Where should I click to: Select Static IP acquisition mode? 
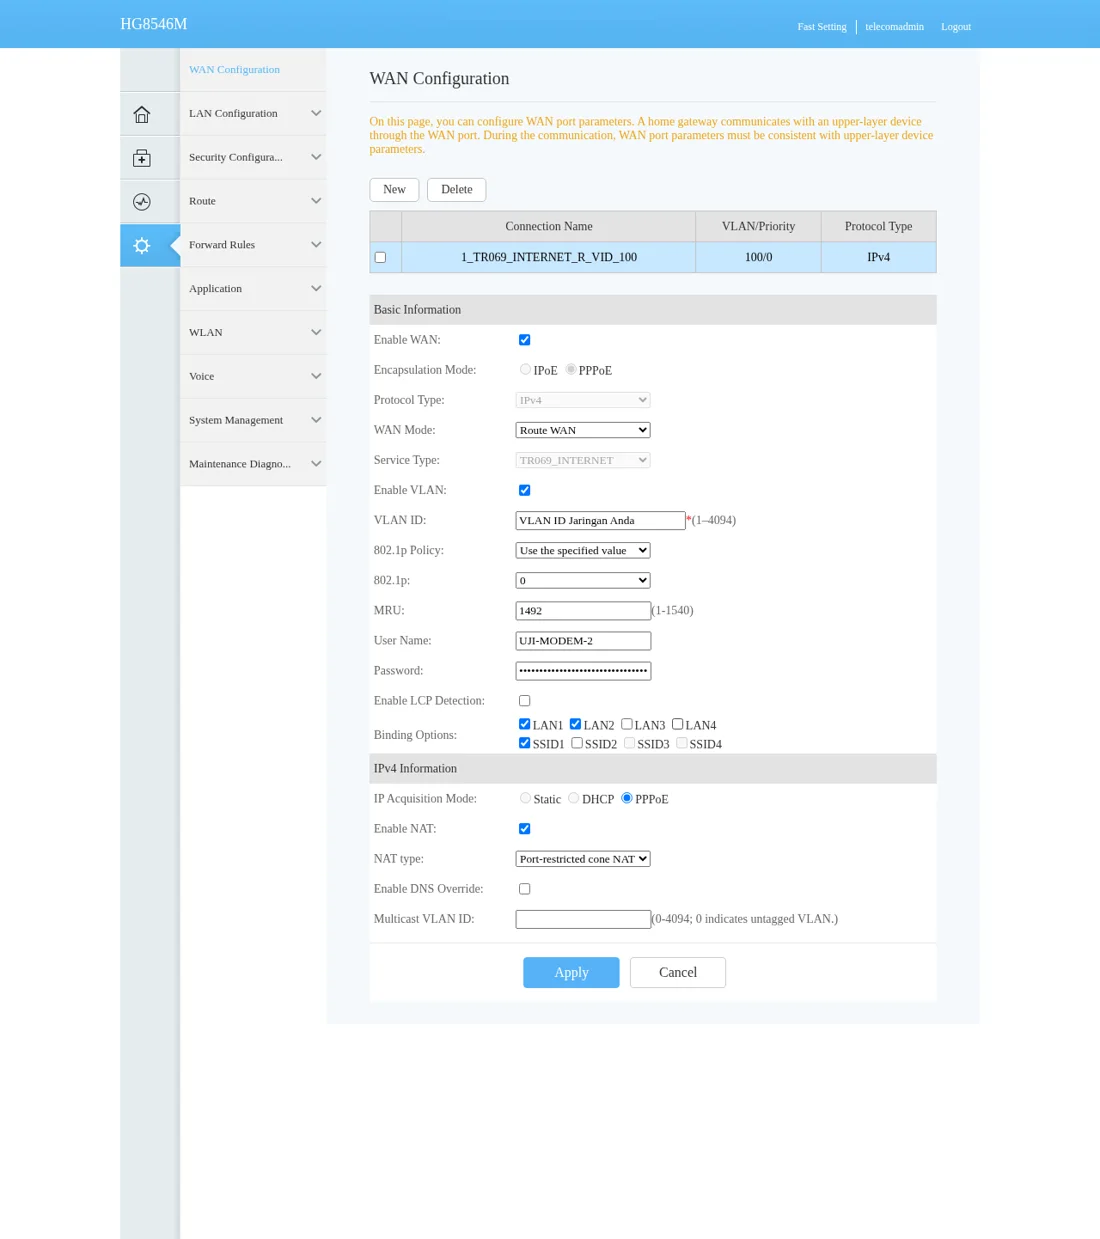[x=525, y=798]
